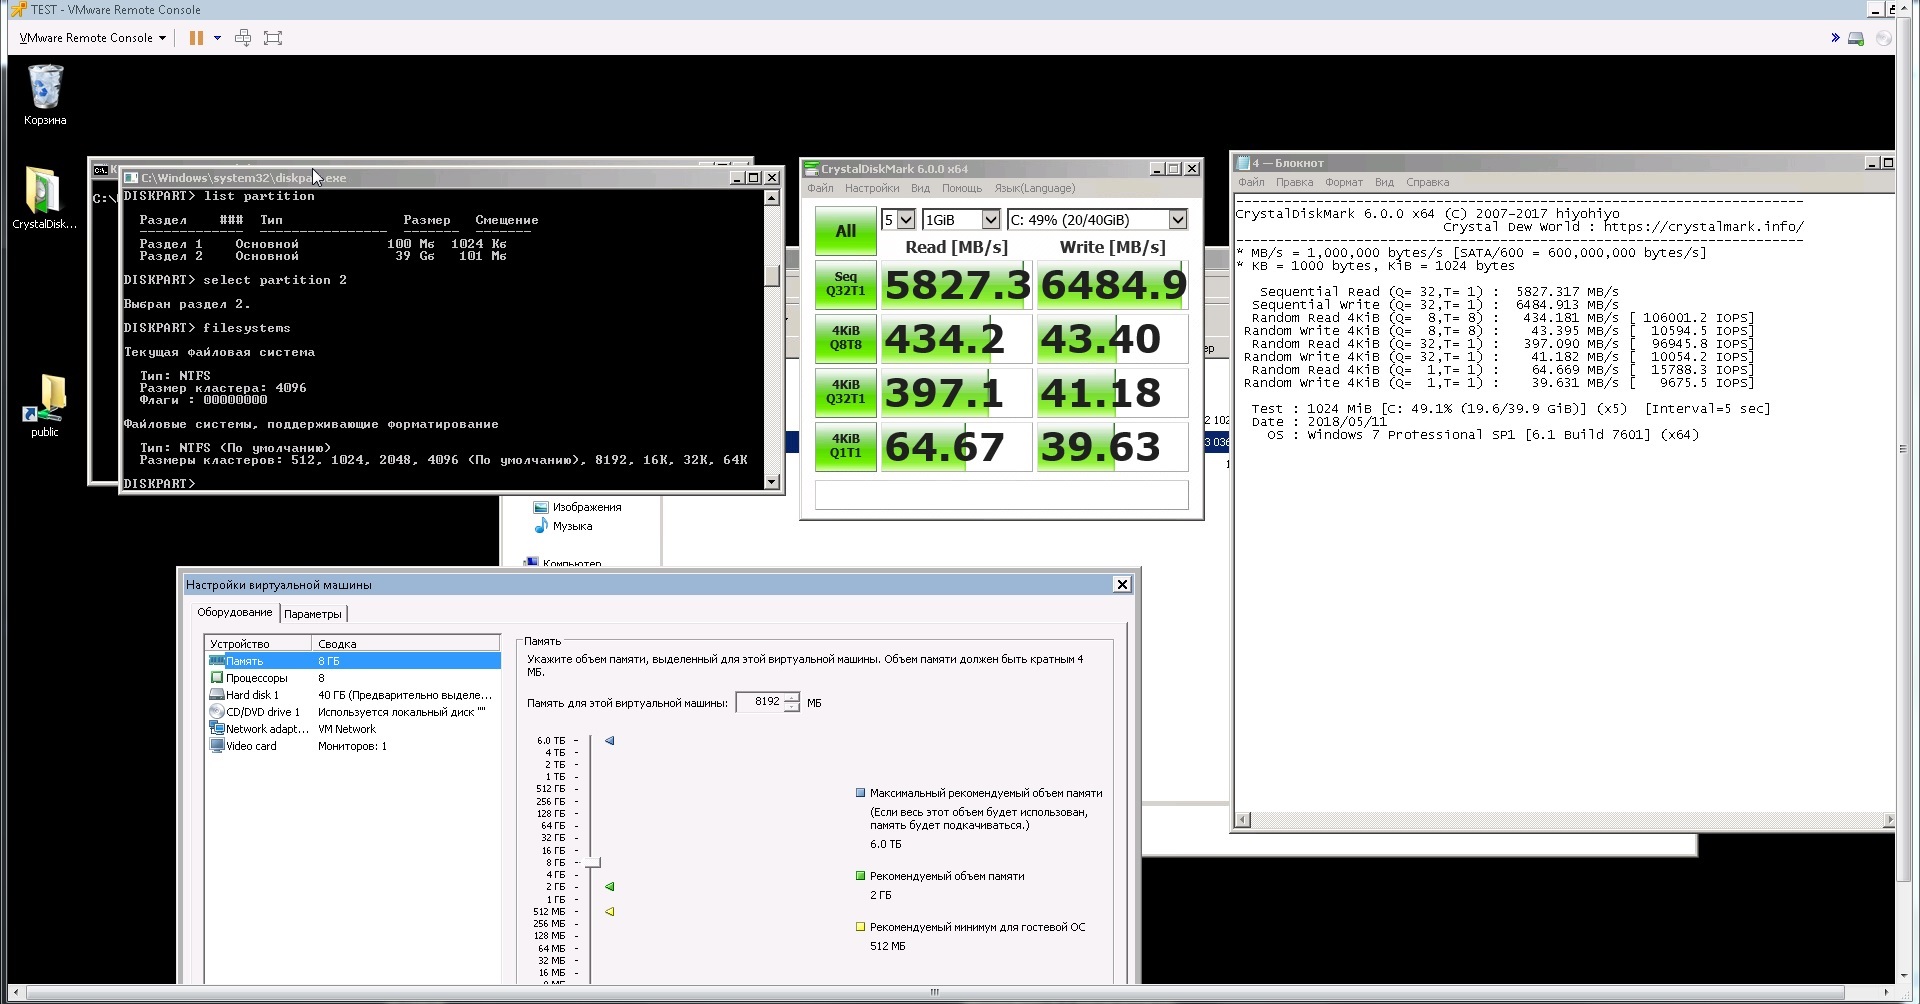Open Вид menu in CrystalDiskMark

pyautogui.click(x=920, y=188)
